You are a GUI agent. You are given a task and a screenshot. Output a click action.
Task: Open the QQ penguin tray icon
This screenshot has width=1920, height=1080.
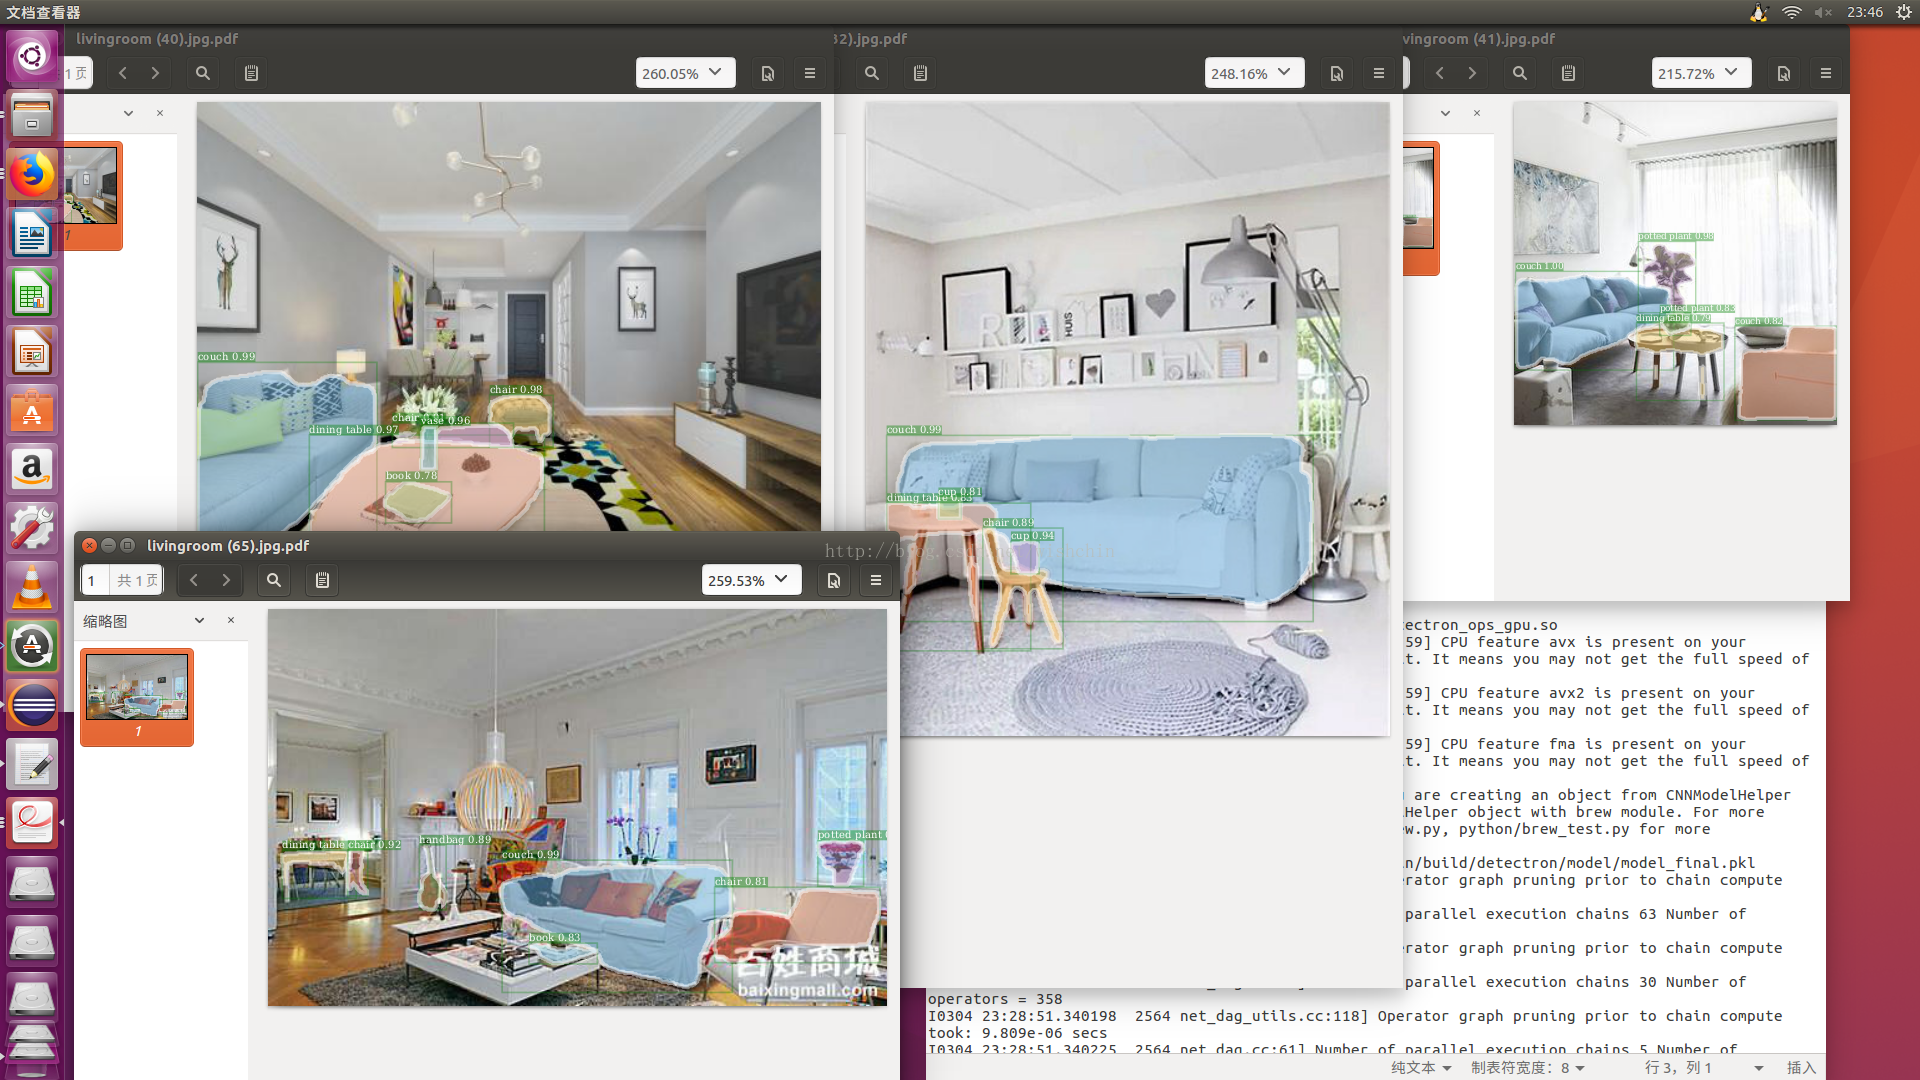1759,12
